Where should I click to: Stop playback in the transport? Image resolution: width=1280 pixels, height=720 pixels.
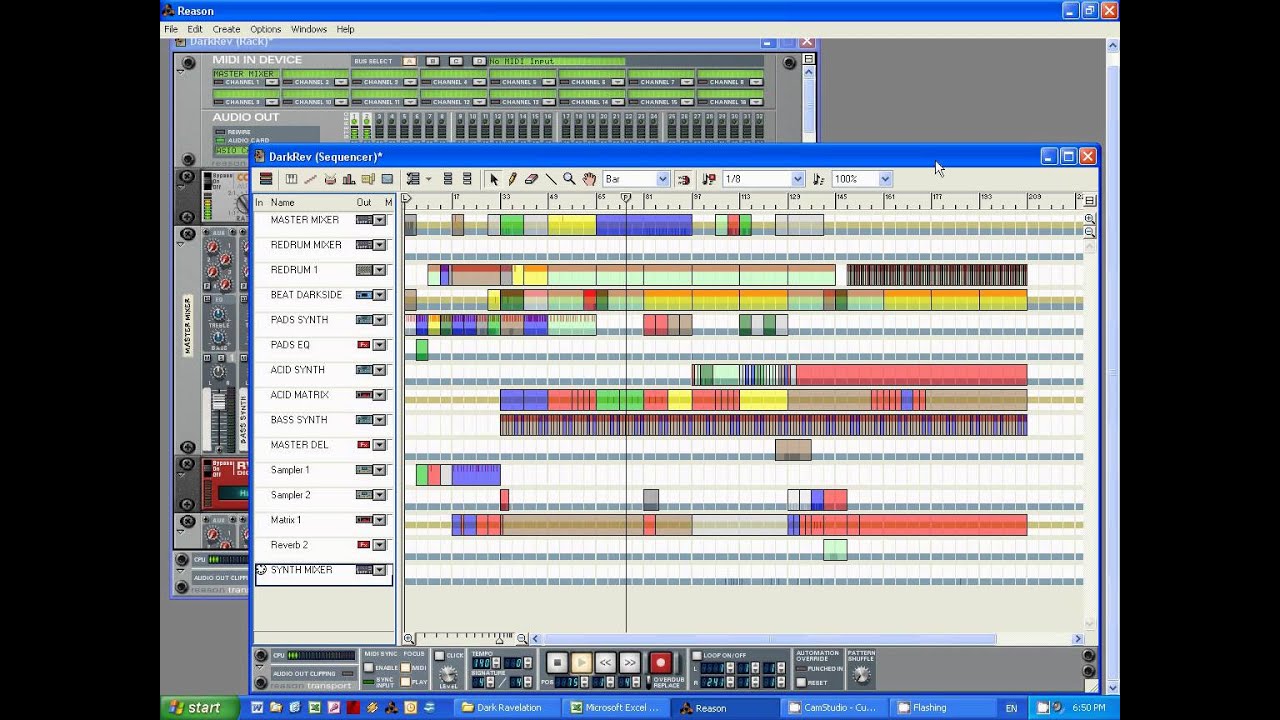557,662
